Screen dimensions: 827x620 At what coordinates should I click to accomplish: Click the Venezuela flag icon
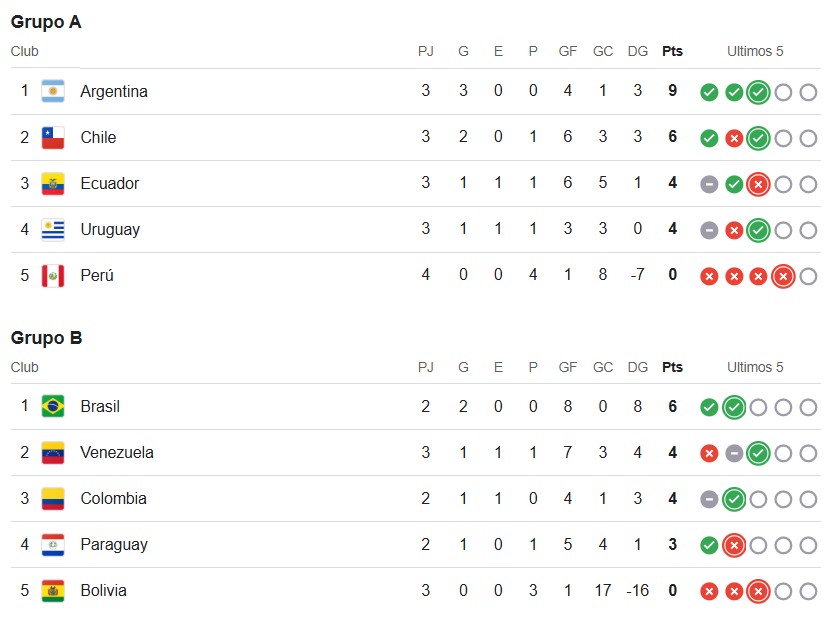pos(53,452)
